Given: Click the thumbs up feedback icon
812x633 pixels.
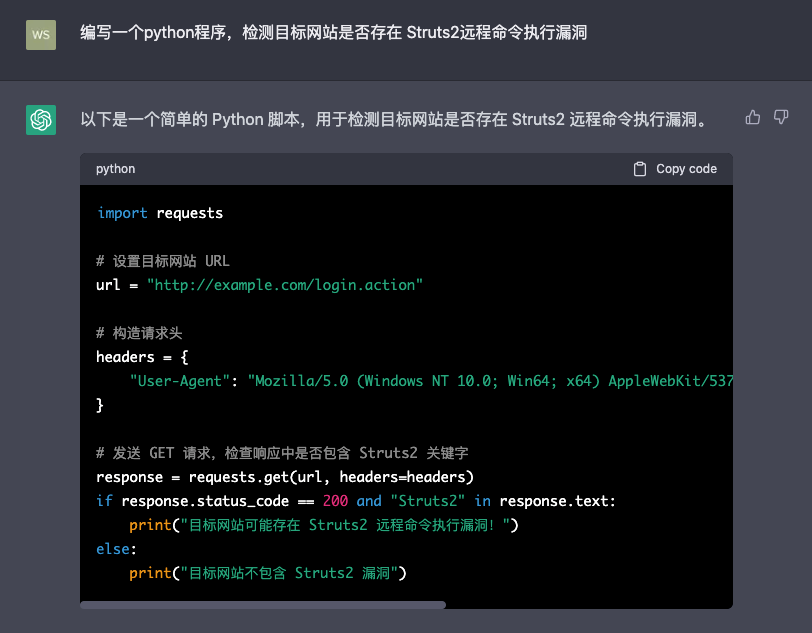Looking at the screenshot, I should point(752,118).
